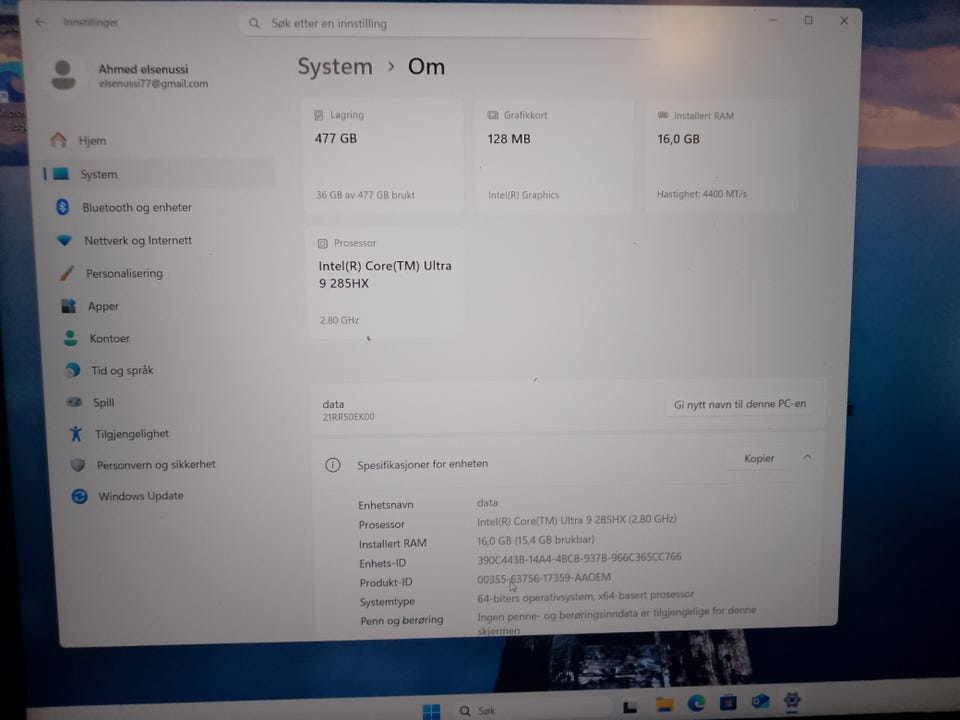Open the Installert RAM 16,0 GB card

coord(722,156)
